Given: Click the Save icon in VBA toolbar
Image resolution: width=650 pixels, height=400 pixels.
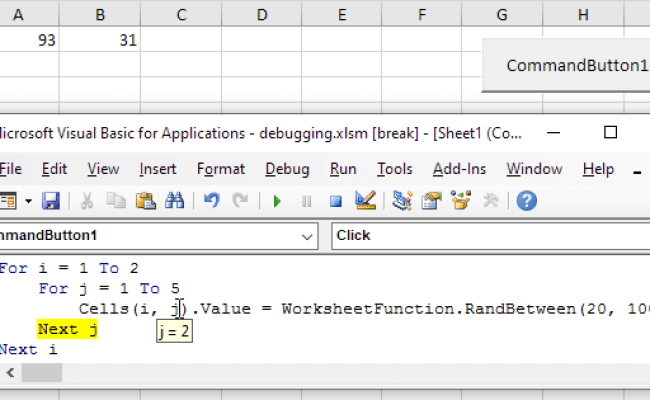Looking at the screenshot, I should [51, 201].
